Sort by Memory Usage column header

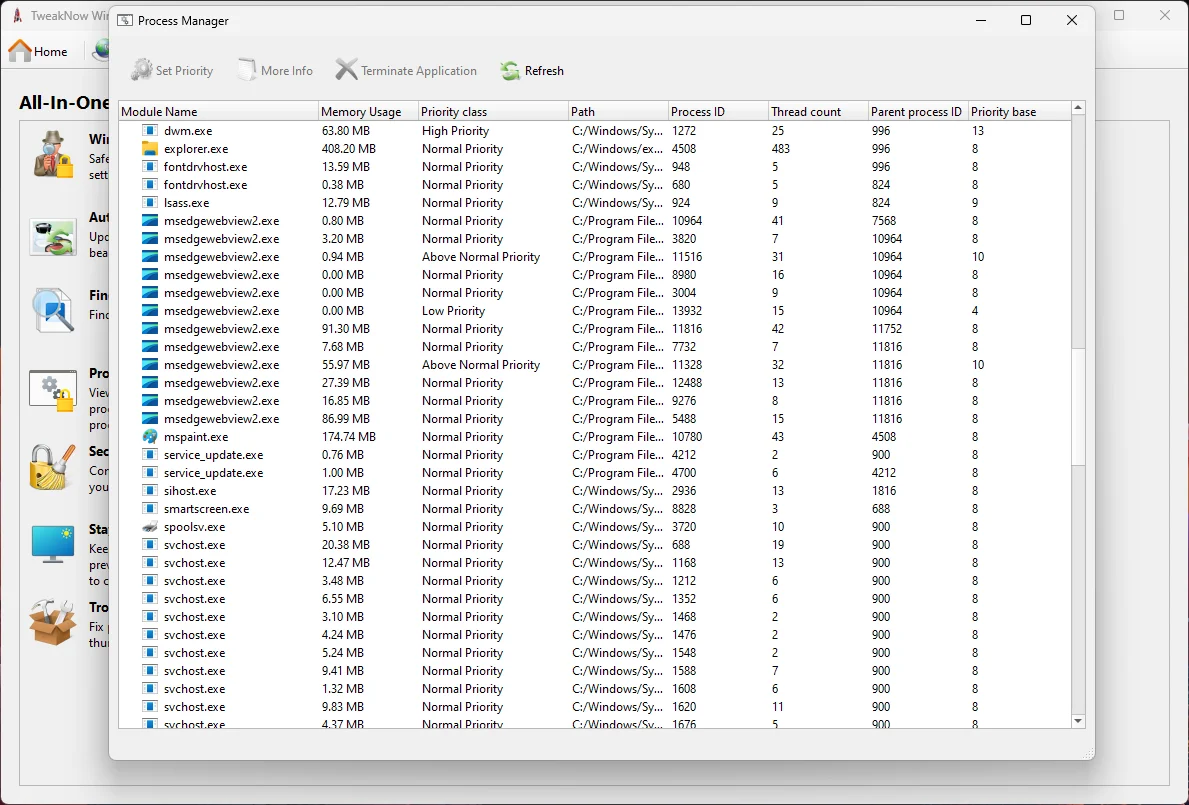click(362, 112)
